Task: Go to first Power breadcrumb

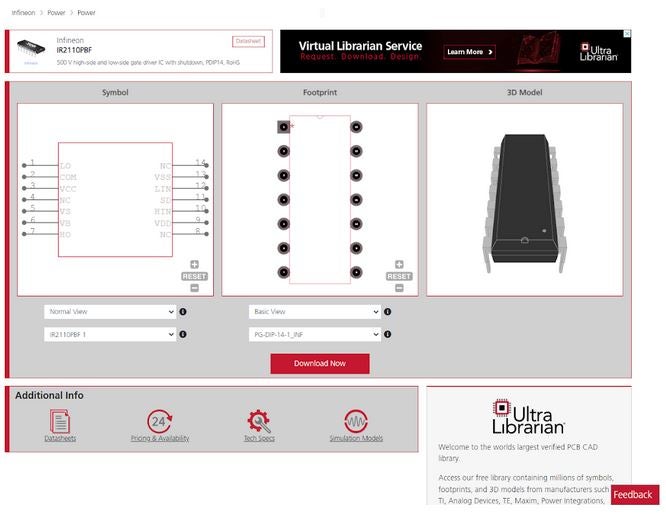Action: (56, 13)
